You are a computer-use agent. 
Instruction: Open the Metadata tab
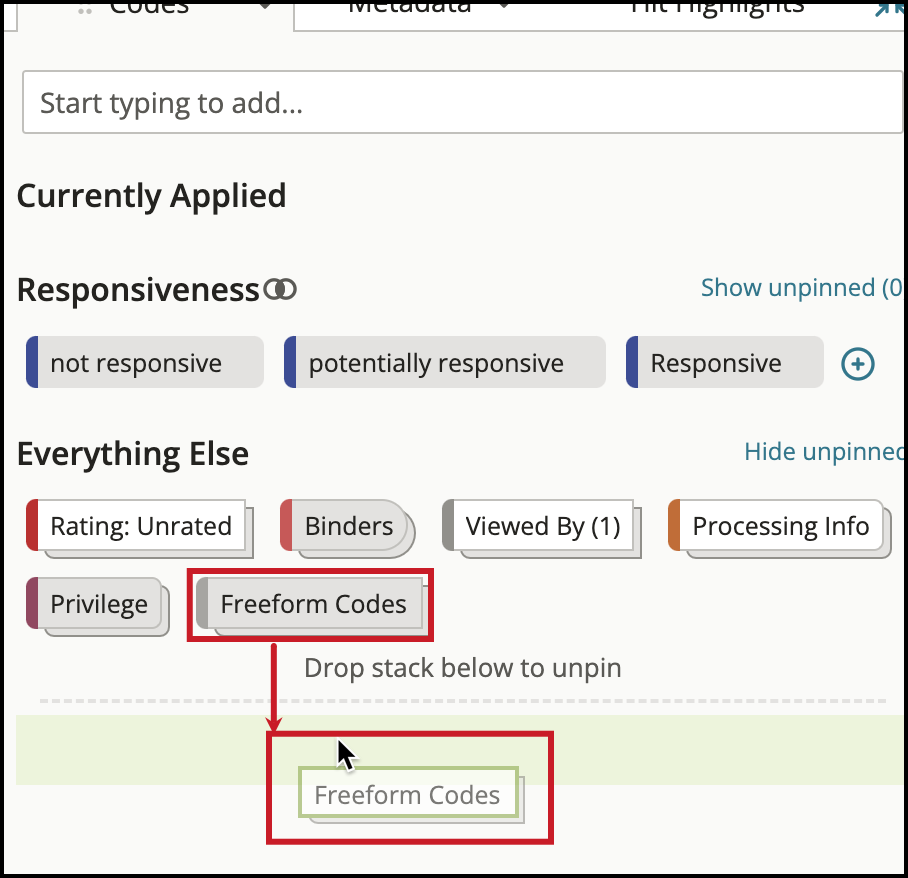point(409,9)
